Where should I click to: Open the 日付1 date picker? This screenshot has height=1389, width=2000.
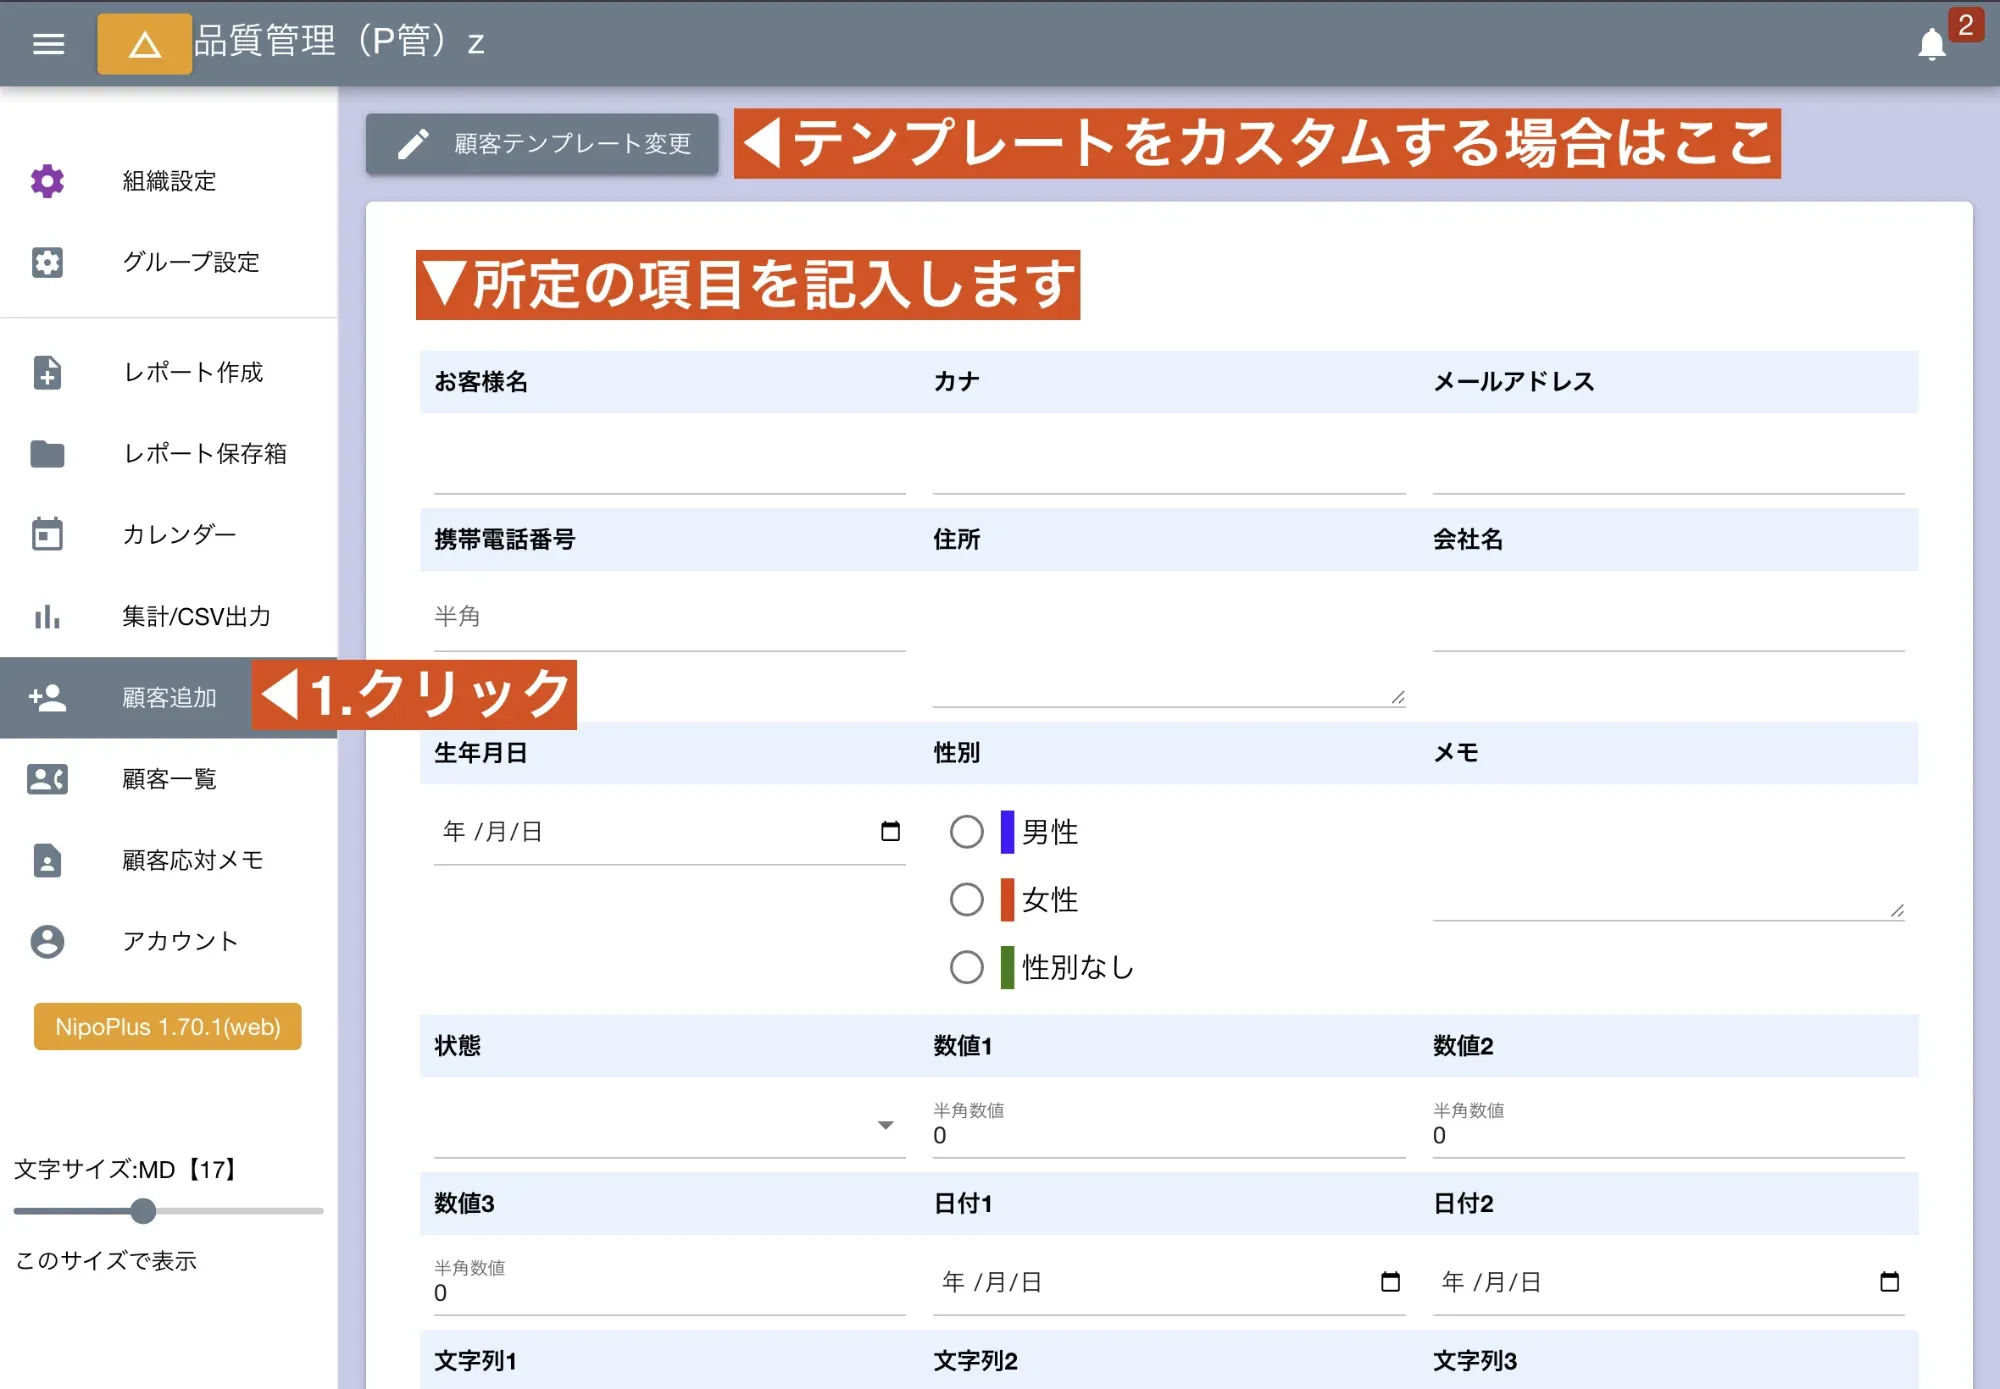point(1391,1280)
